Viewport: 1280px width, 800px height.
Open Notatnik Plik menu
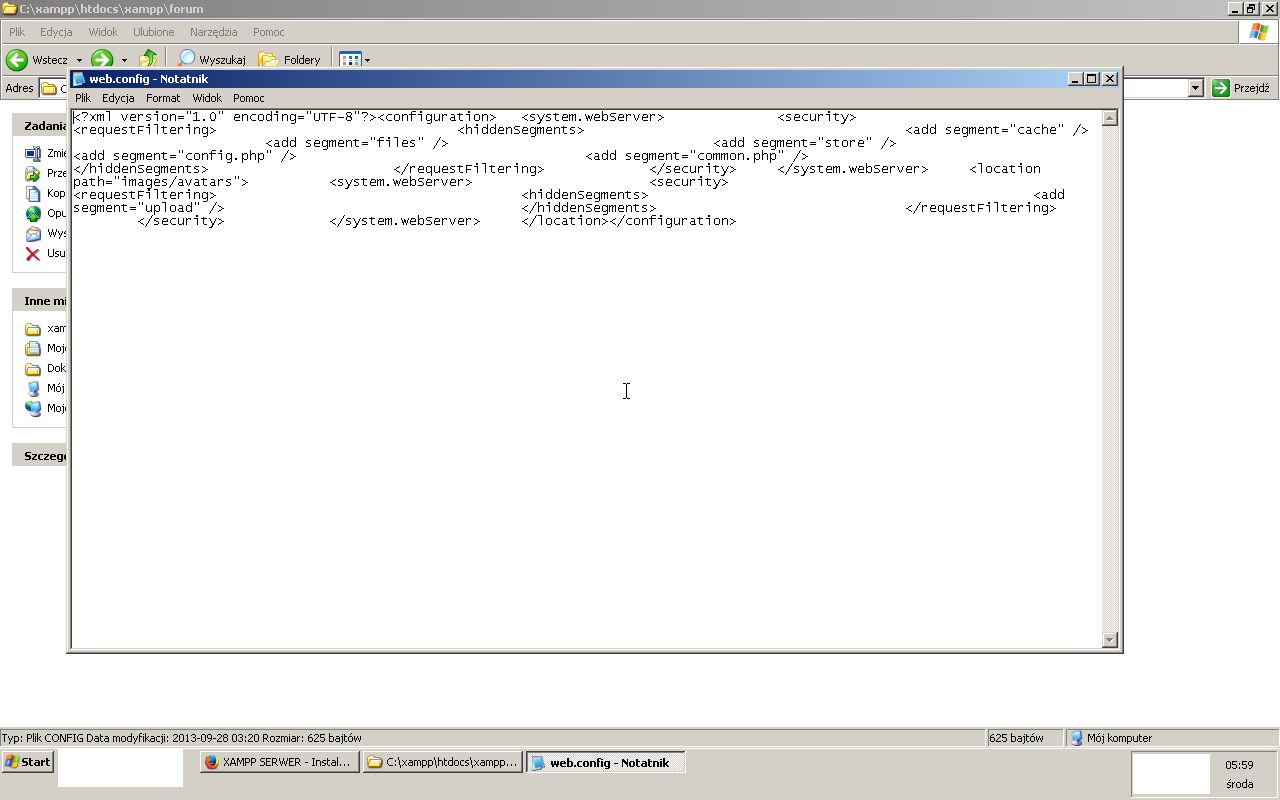tap(83, 98)
